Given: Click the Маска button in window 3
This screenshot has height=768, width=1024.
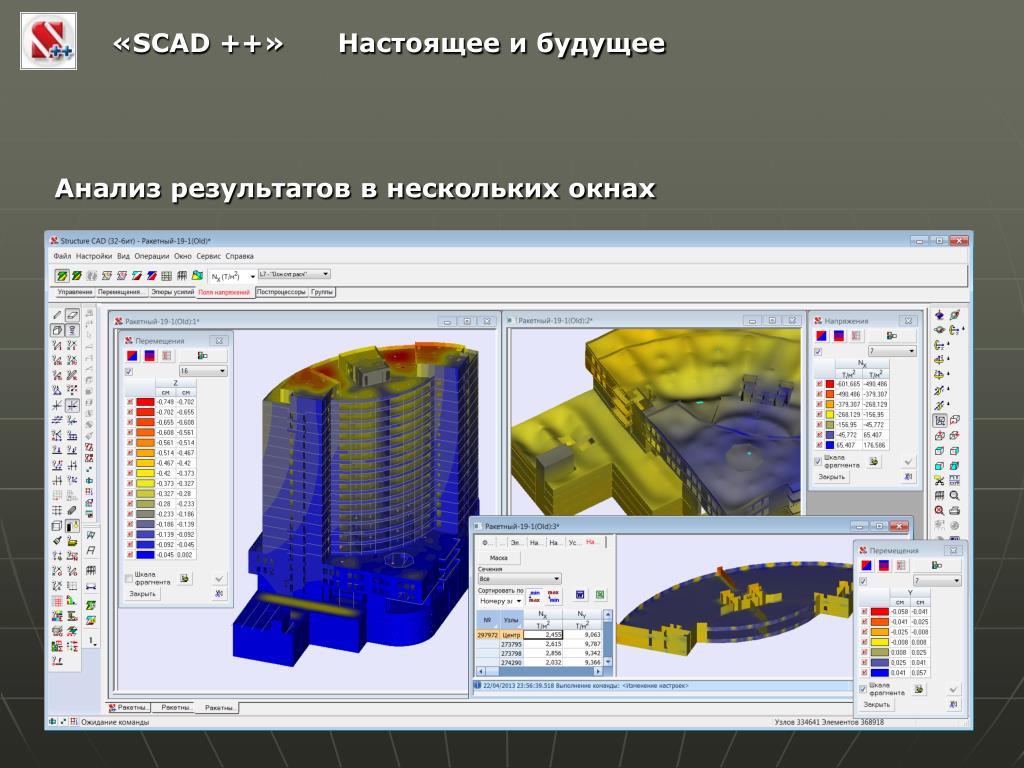Looking at the screenshot, I should (x=499, y=558).
